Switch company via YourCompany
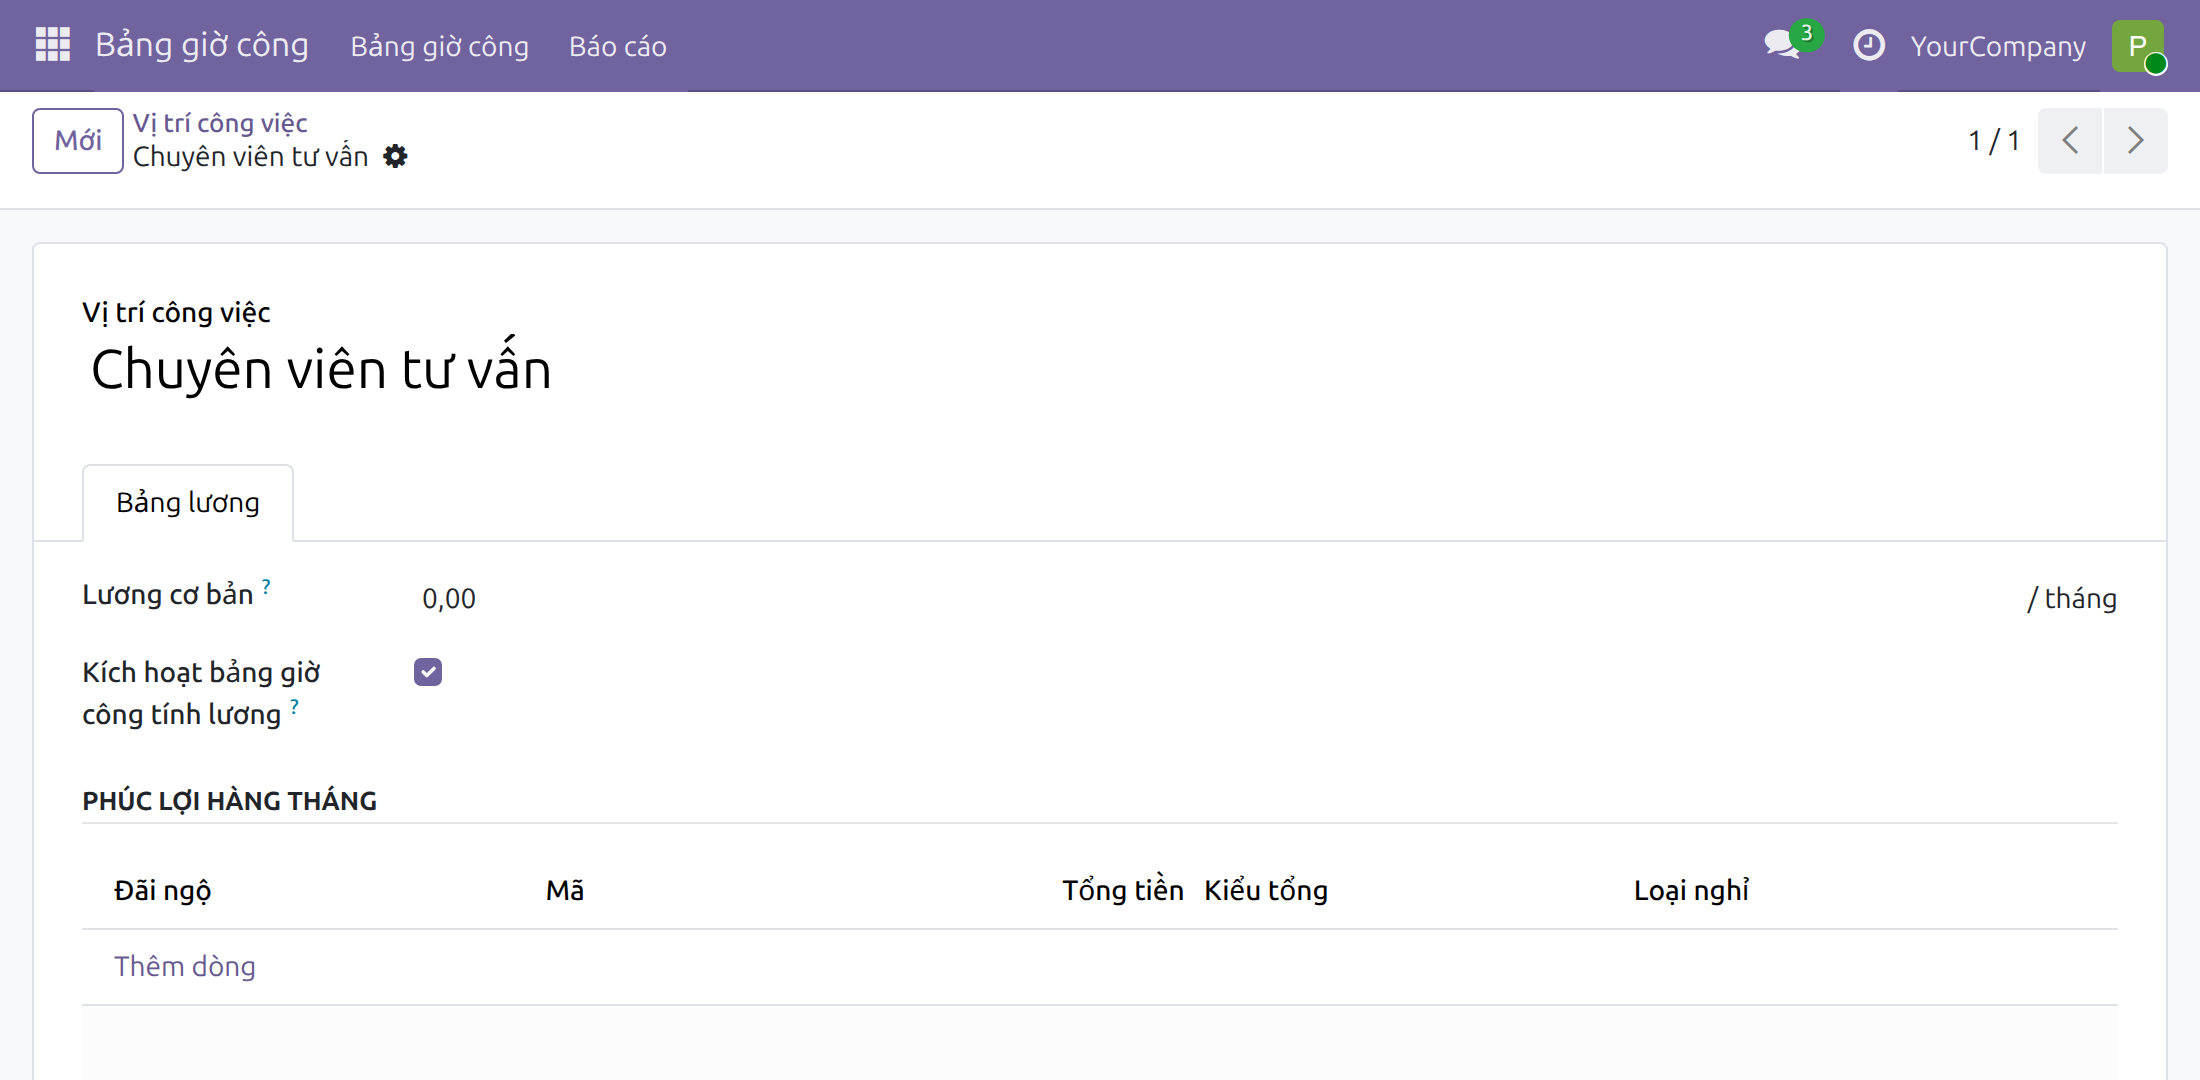Viewport: 2200px width, 1080px height. pyautogui.click(x=1998, y=46)
